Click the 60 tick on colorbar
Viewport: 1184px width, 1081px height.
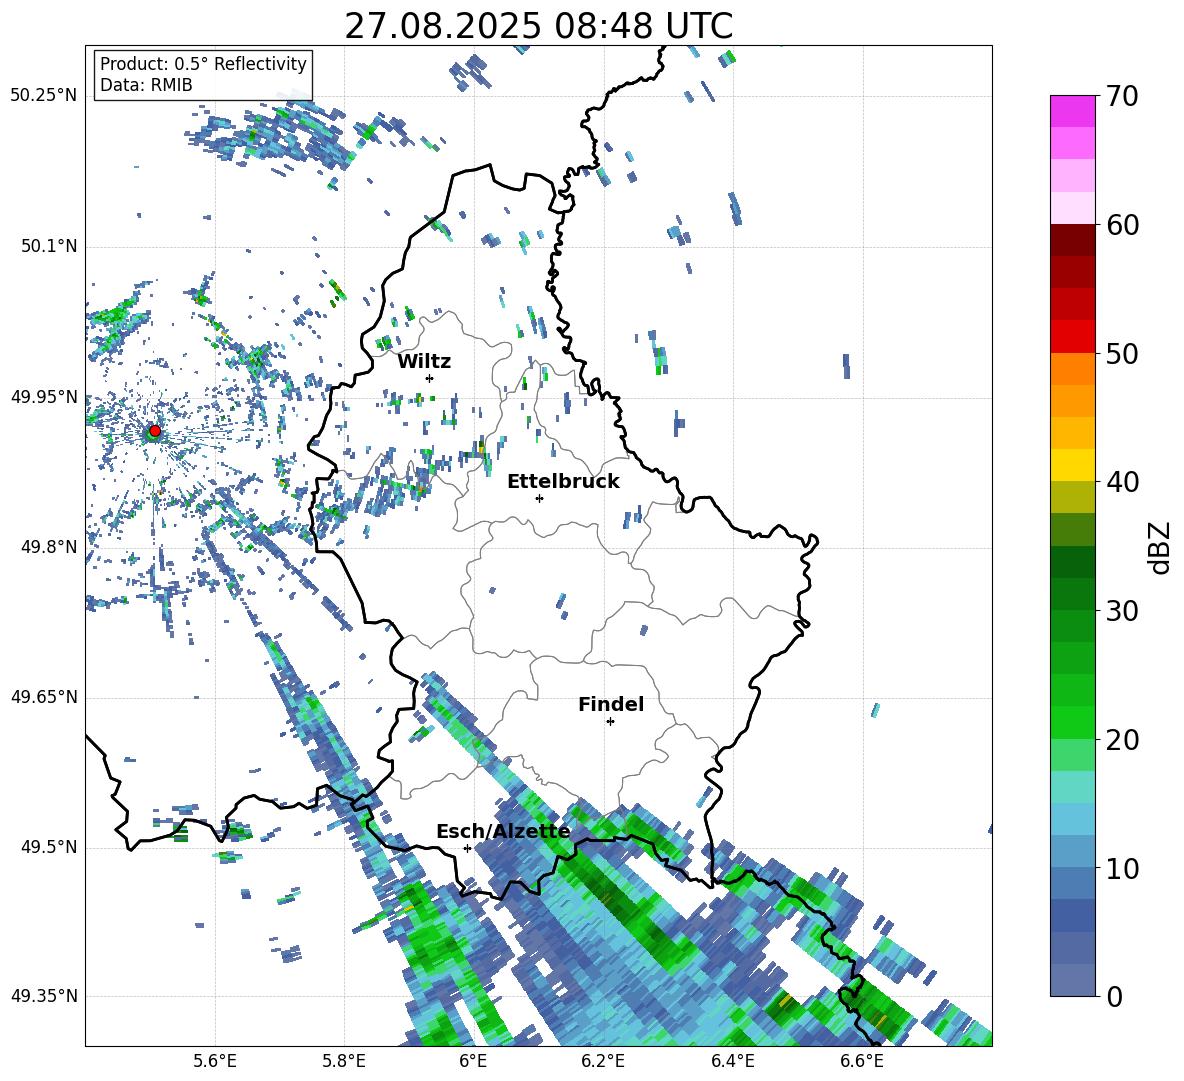pos(1121,225)
